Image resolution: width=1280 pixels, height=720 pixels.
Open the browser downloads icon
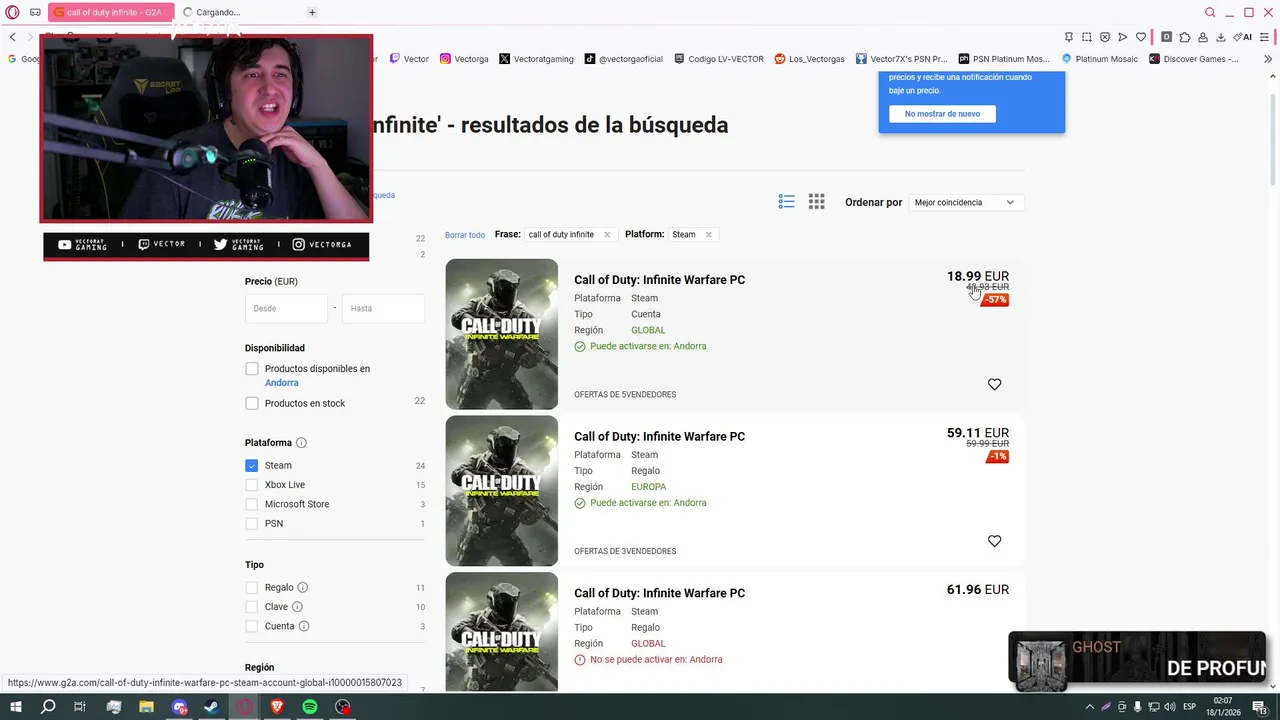[1221, 37]
